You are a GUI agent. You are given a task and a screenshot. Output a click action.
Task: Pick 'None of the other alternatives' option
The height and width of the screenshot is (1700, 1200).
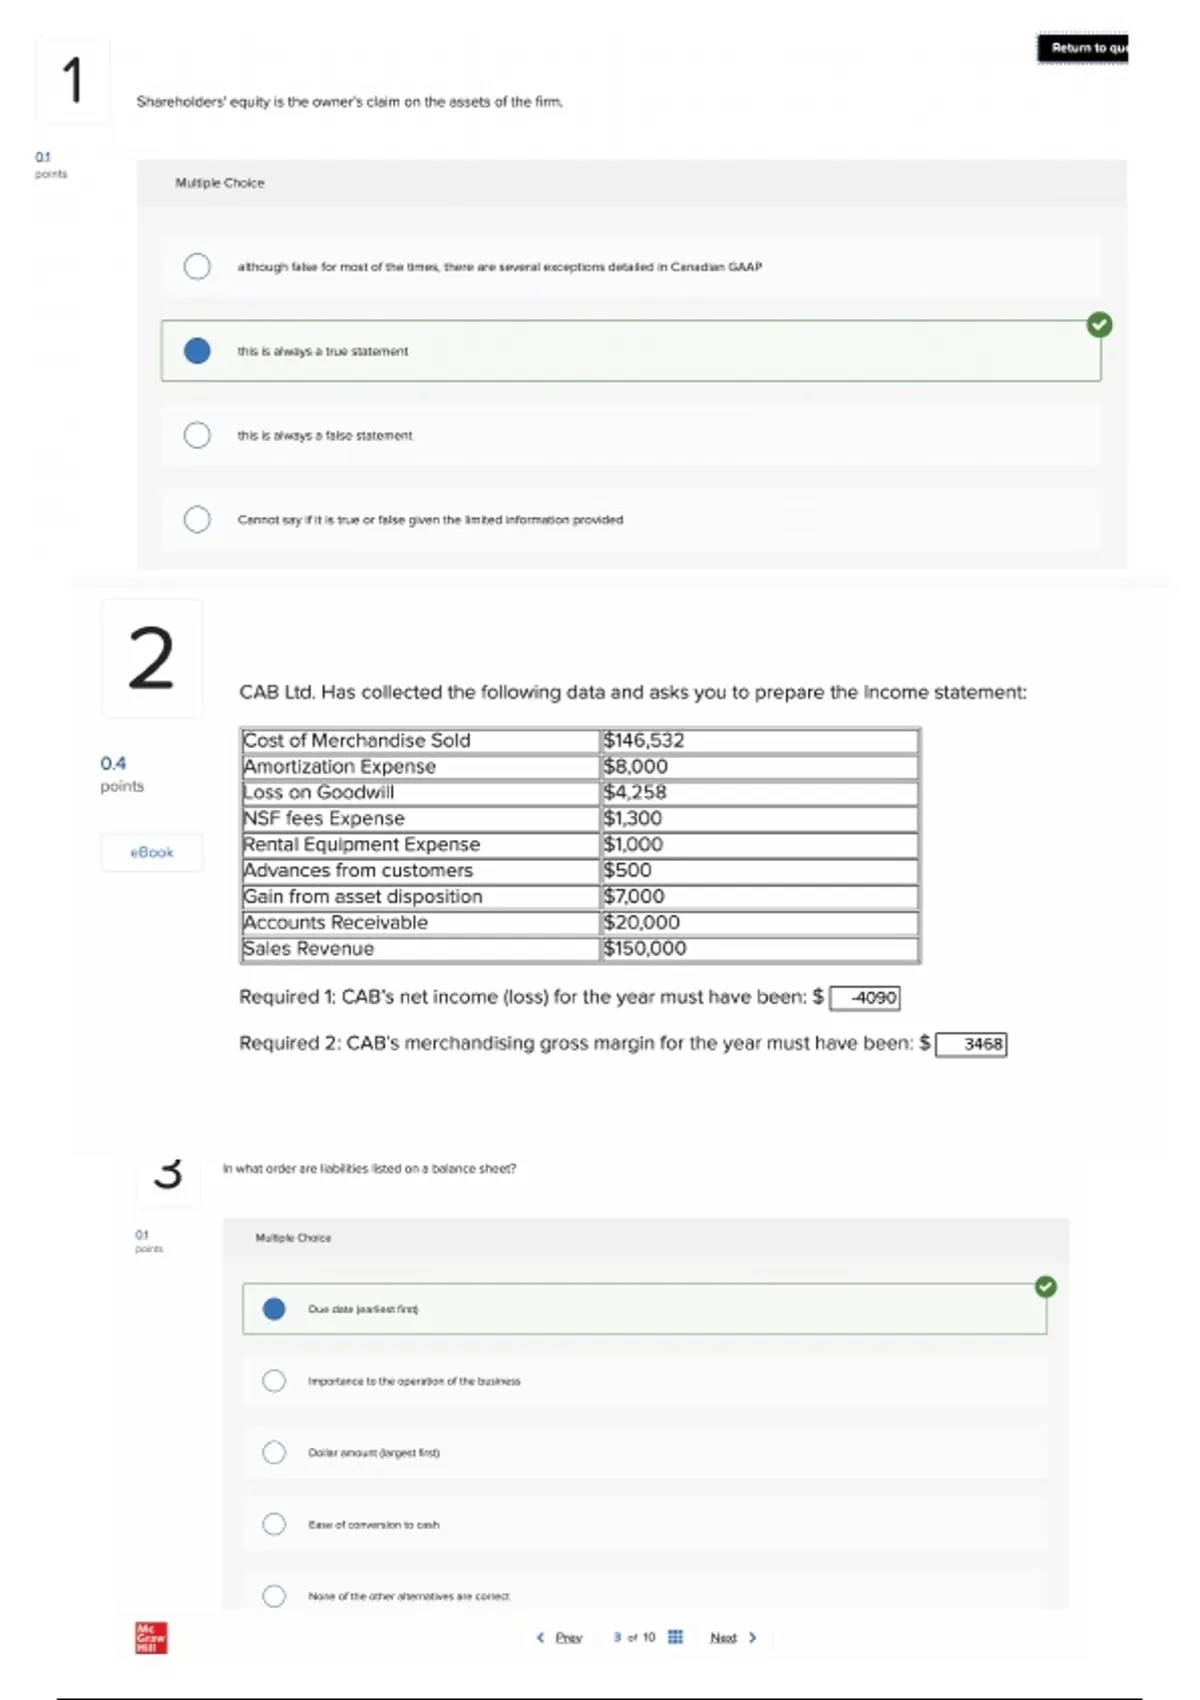tap(274, 1596)
